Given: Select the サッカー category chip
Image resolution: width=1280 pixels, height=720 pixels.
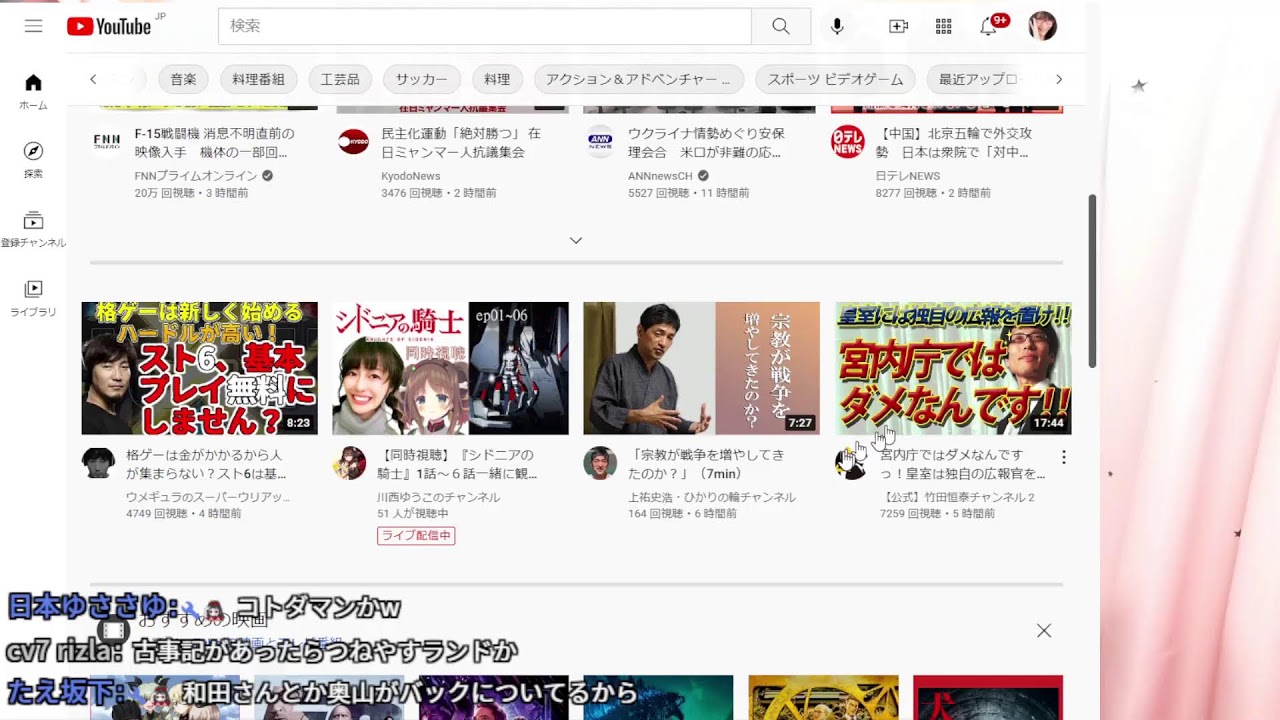Looking at the screenshot, I should (421, 79).
